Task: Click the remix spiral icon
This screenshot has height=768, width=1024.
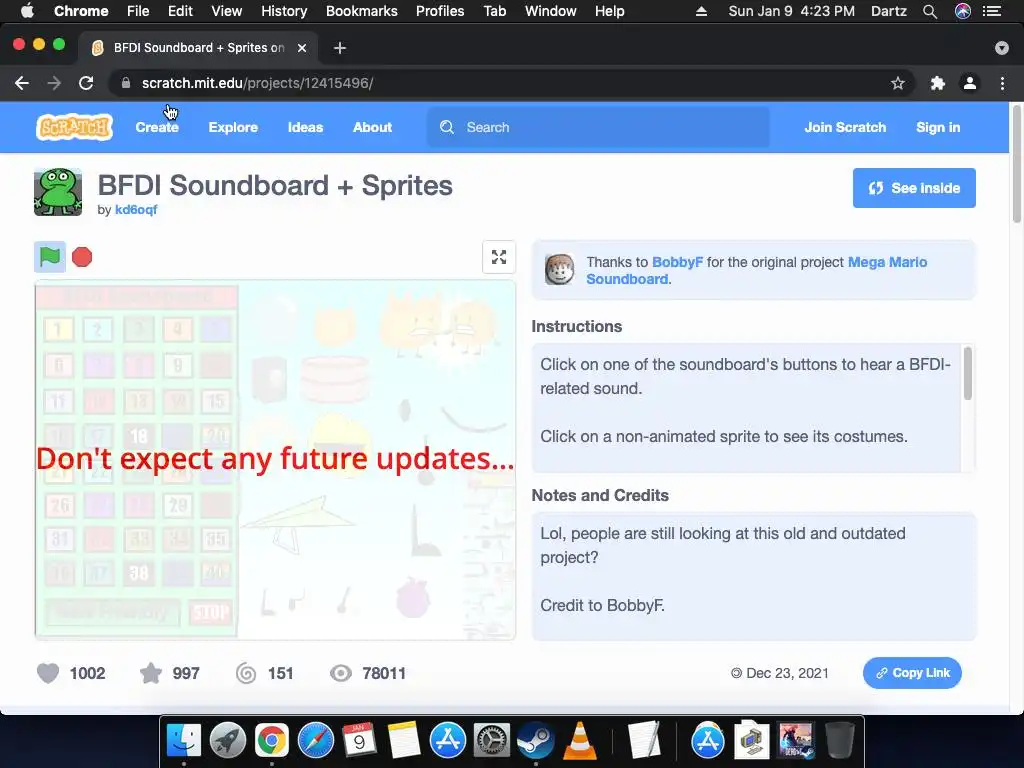Action: pyautogui.click(x=246, y=673)
